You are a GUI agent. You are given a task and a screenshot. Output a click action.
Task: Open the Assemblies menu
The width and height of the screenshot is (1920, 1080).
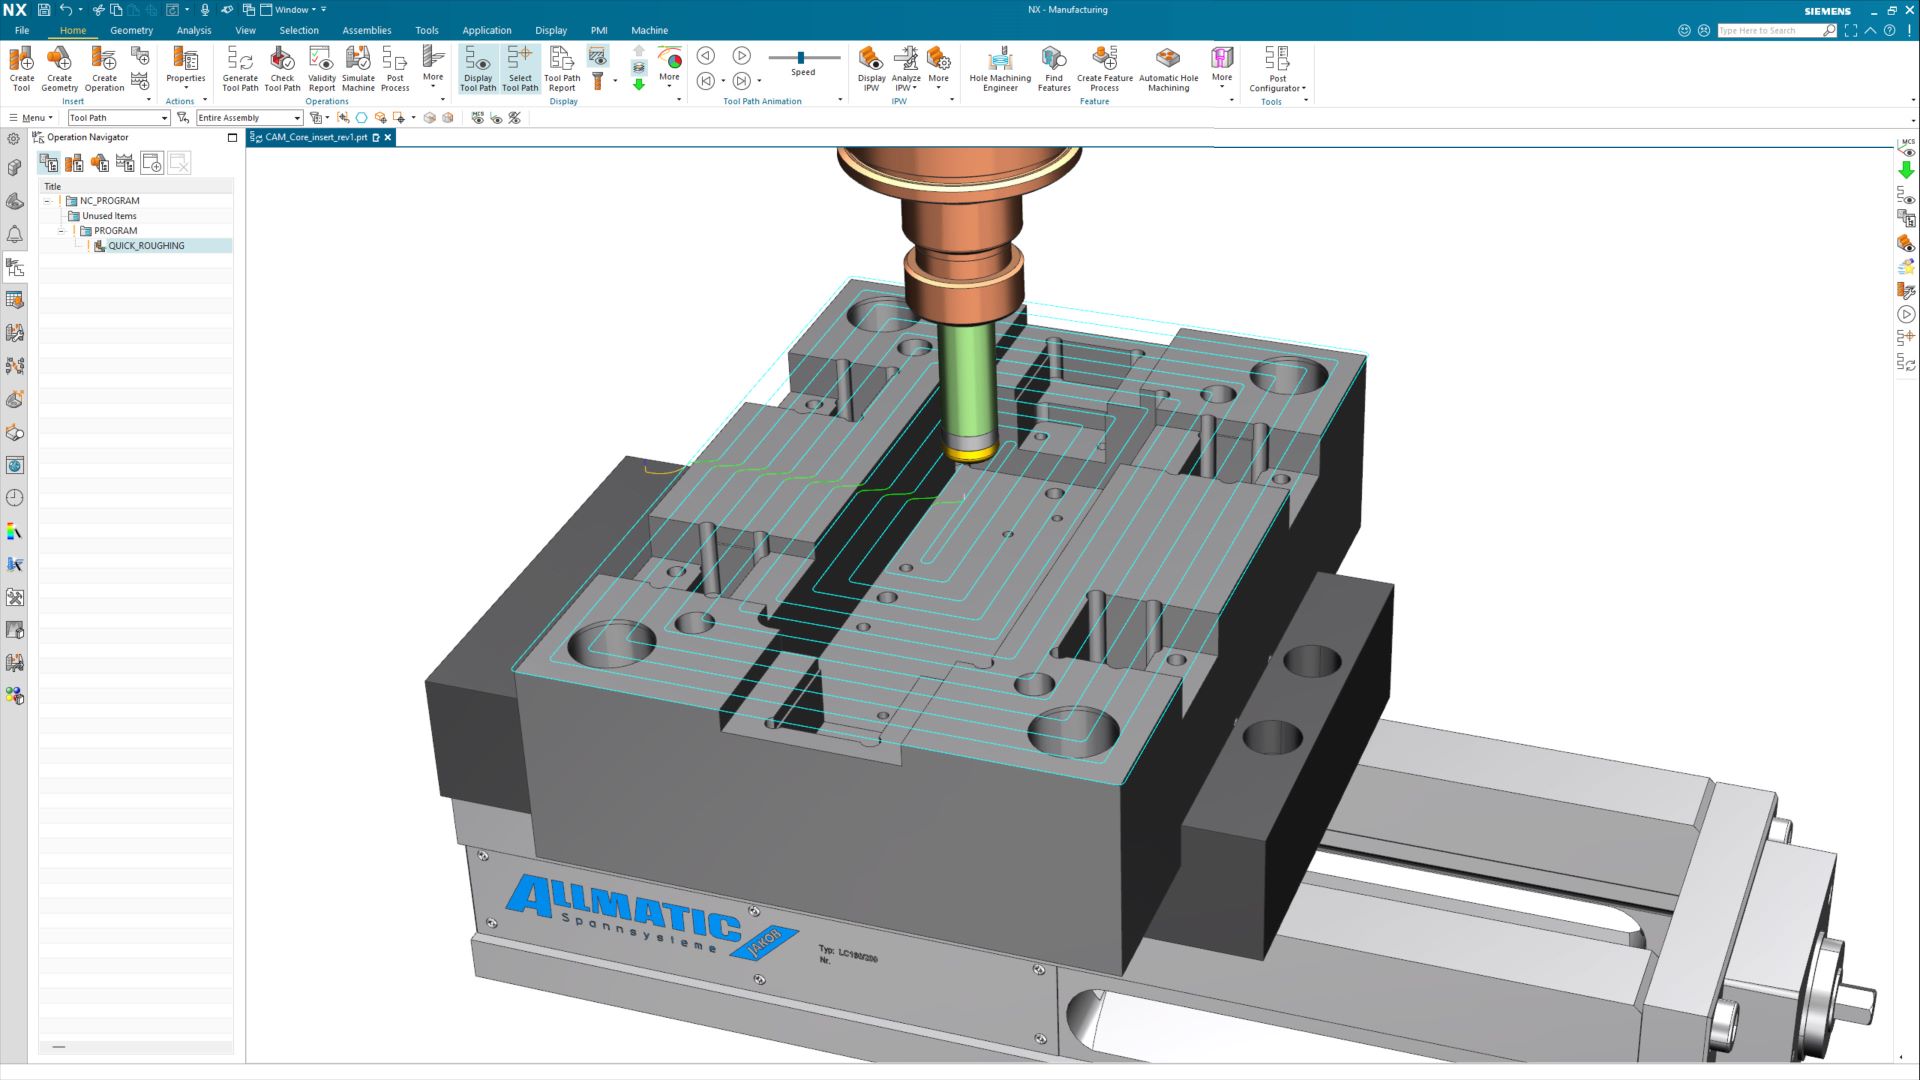coord(366,30)
